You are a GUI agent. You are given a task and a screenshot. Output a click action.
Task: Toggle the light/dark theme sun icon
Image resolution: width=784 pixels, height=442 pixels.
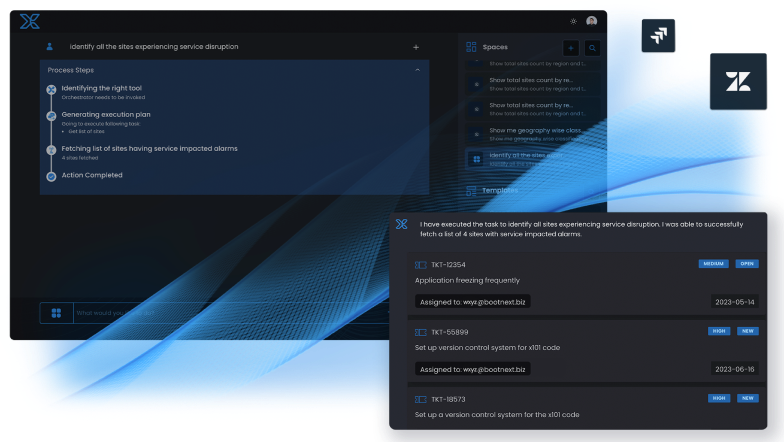[573, 21]
